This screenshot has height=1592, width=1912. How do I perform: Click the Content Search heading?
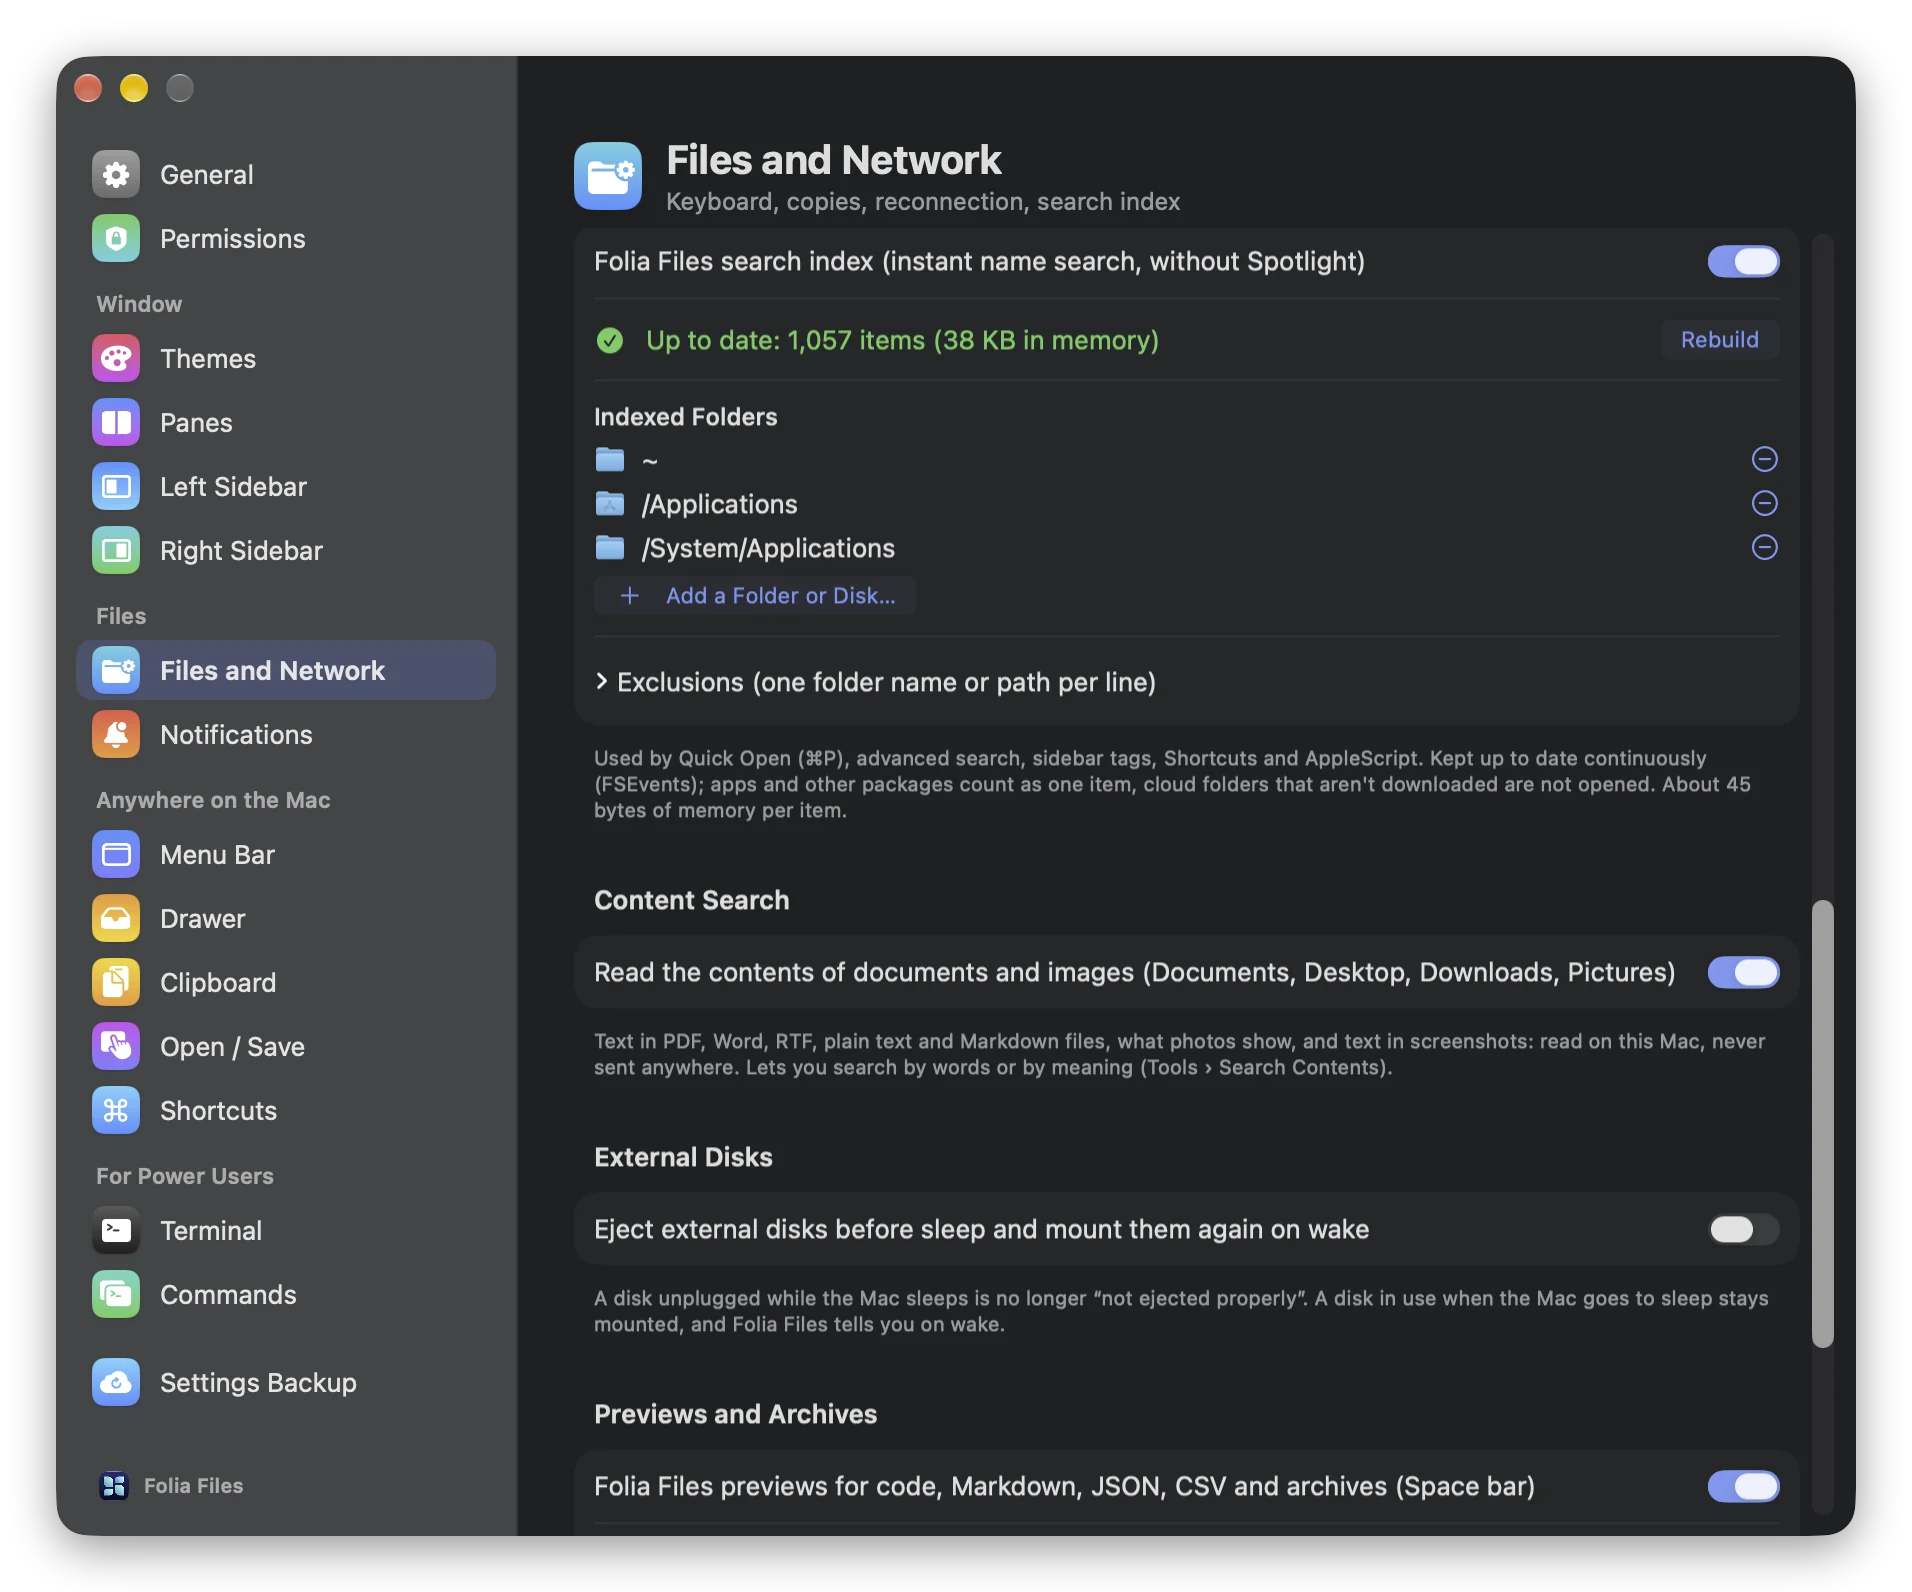(x=692, y=901)
